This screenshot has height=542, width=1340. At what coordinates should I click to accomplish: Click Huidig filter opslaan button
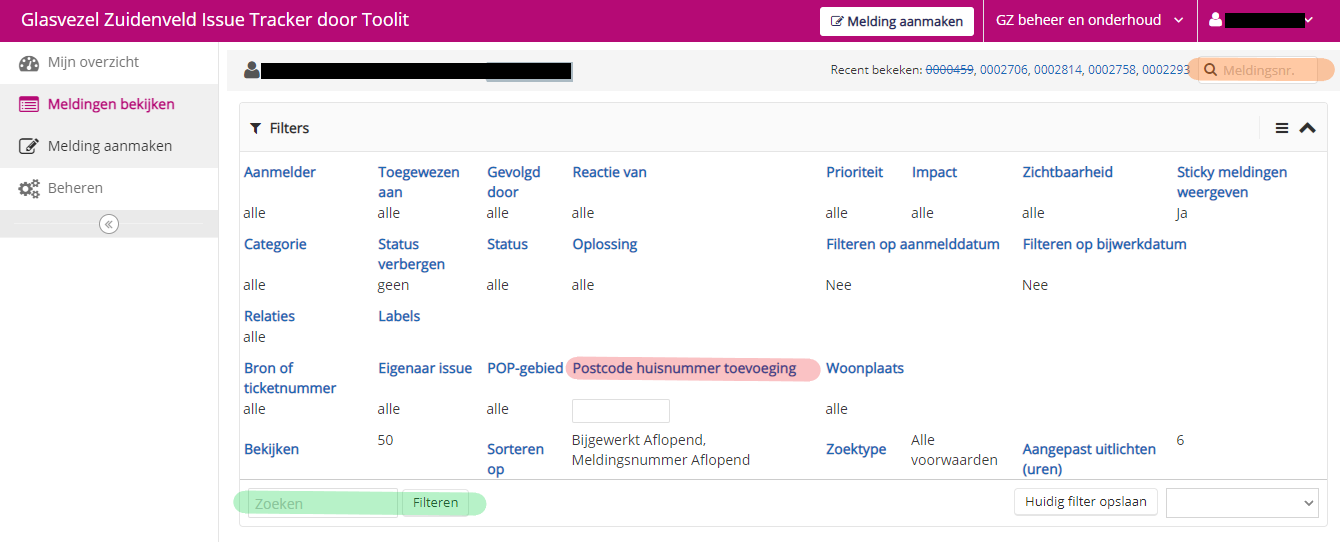coord(1086,501)
